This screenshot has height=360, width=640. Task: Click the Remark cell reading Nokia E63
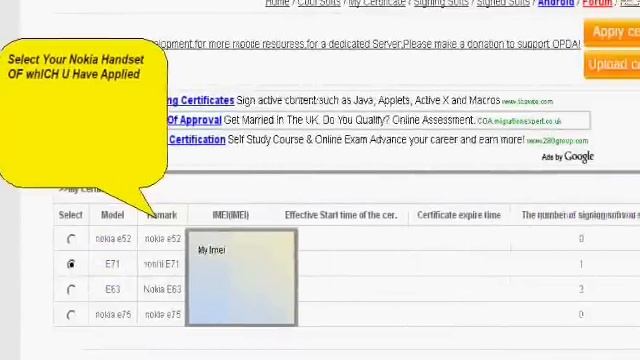pyautogui.click(x=162, y=289)
